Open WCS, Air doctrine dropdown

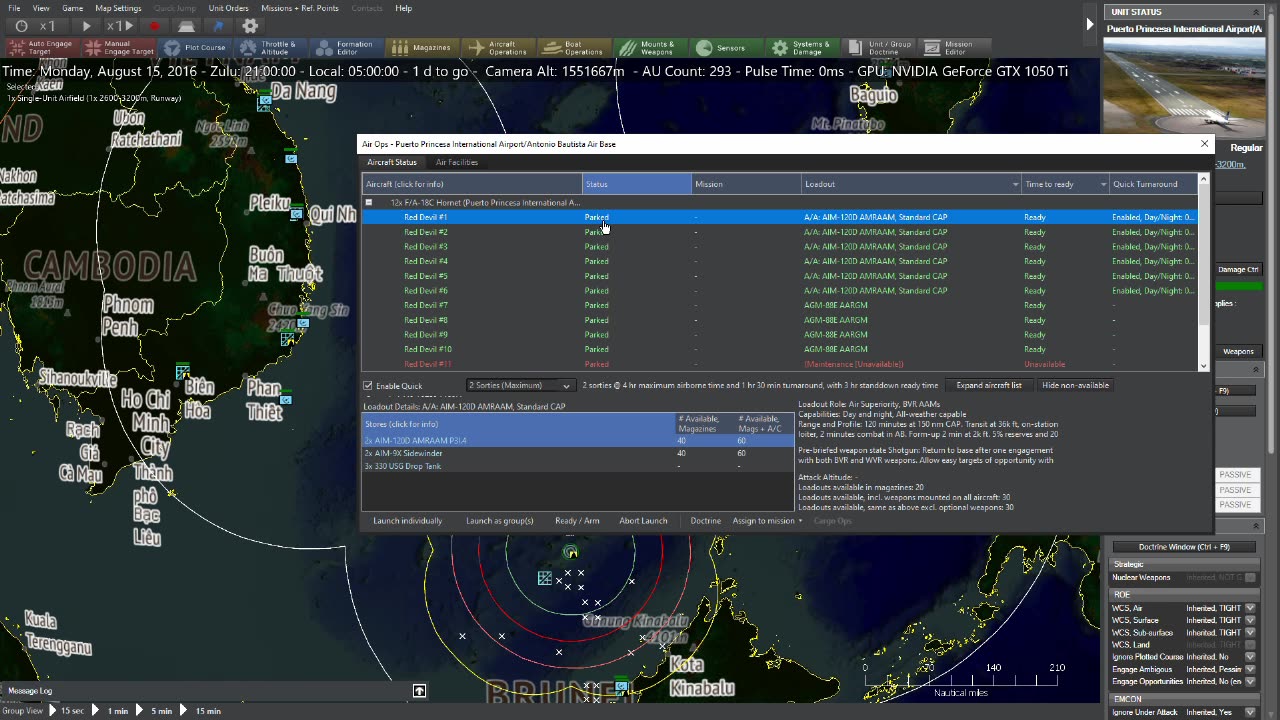pos(1249,608)
